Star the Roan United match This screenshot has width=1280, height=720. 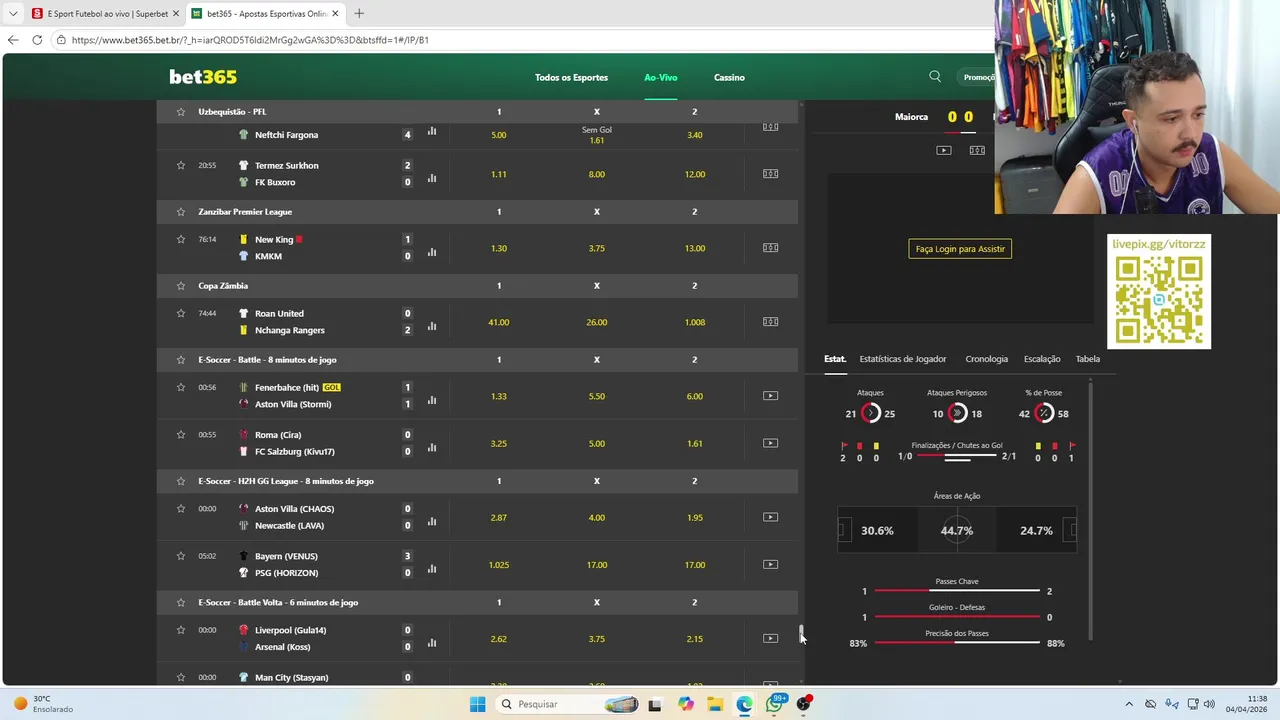(x=181, y=313)
